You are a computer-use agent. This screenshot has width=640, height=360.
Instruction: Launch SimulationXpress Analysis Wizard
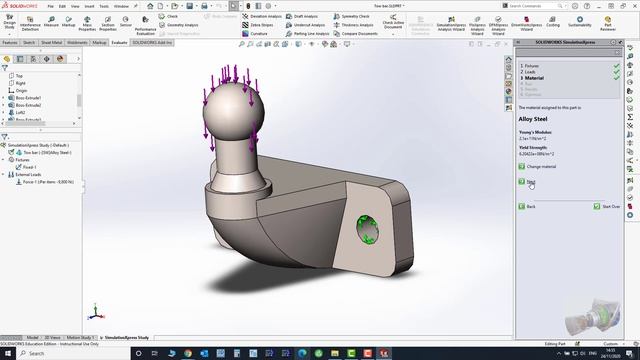[x=451, y=24]
